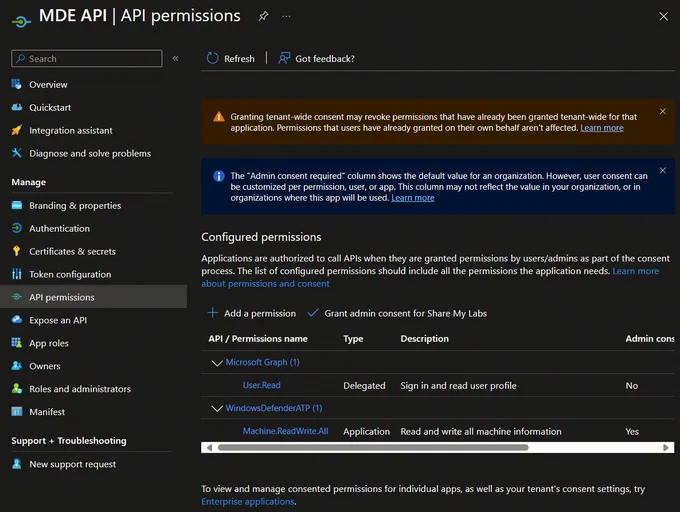The image size is (680, 512).
Task: Go to Authentication menu item
Action: (x=59, y=228)
